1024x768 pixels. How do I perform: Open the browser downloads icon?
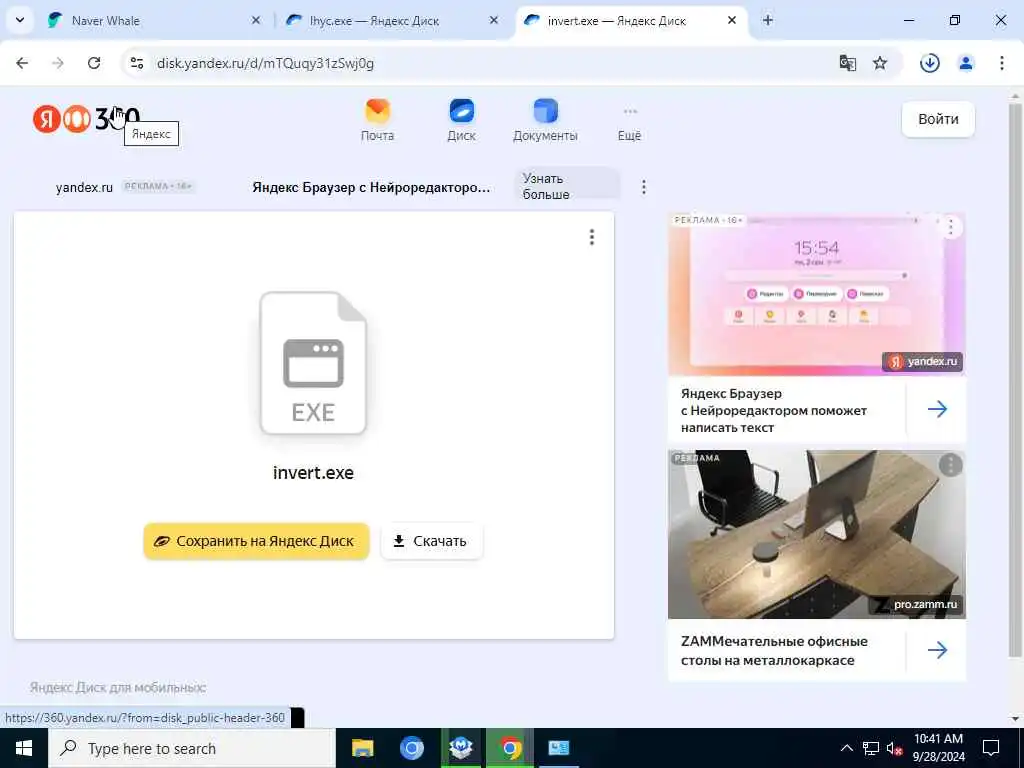coord(930,63)
